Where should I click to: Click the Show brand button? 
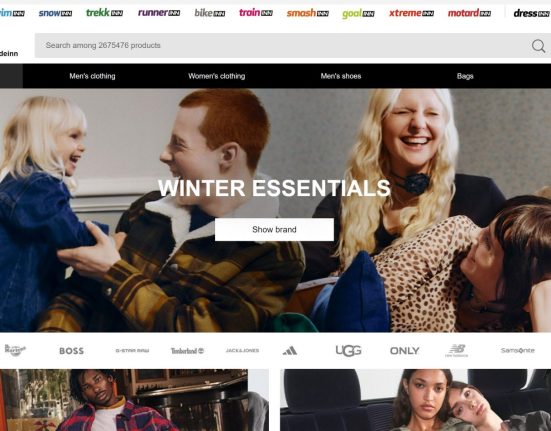[274, 229]
